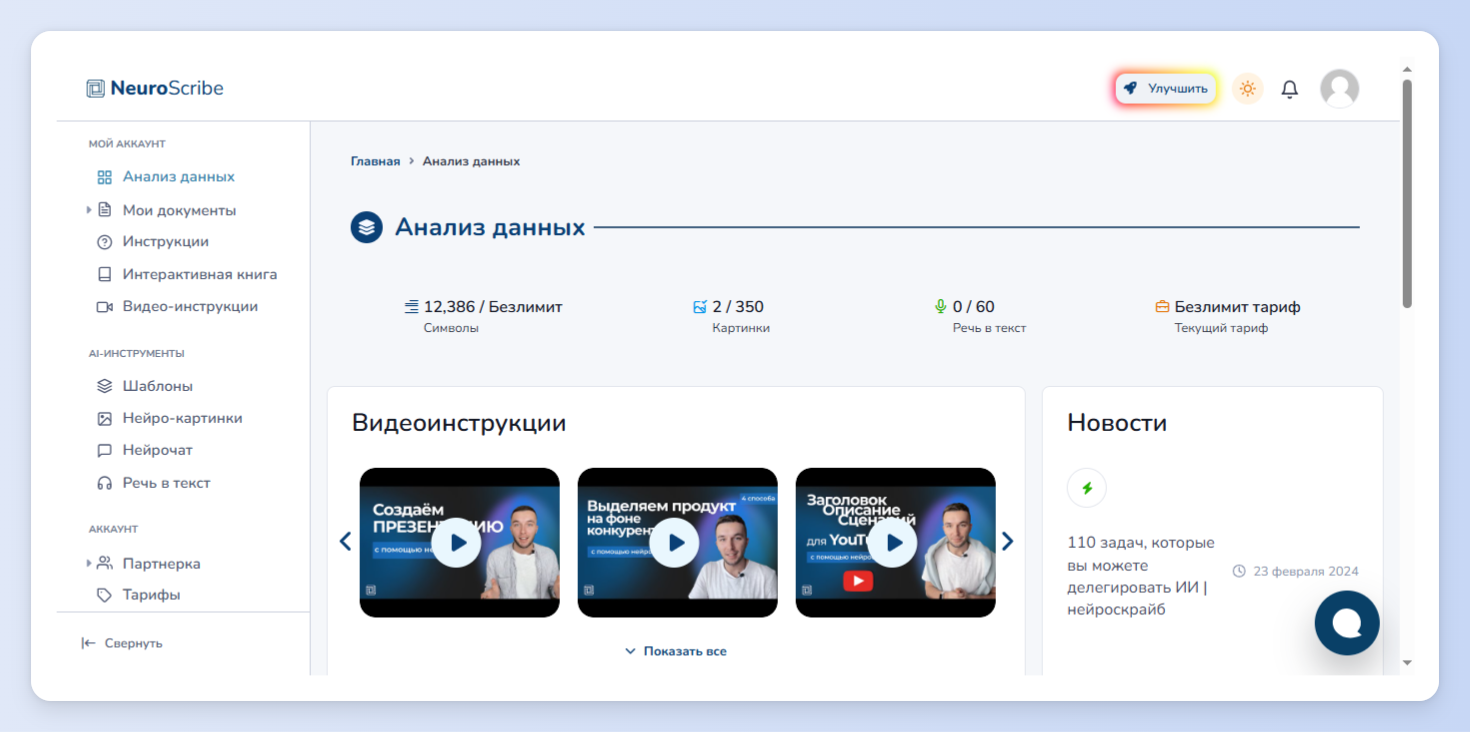Screen dimensions: 1470x732
Task: Open Нейро-картинки tool
Action: (183, 418)
